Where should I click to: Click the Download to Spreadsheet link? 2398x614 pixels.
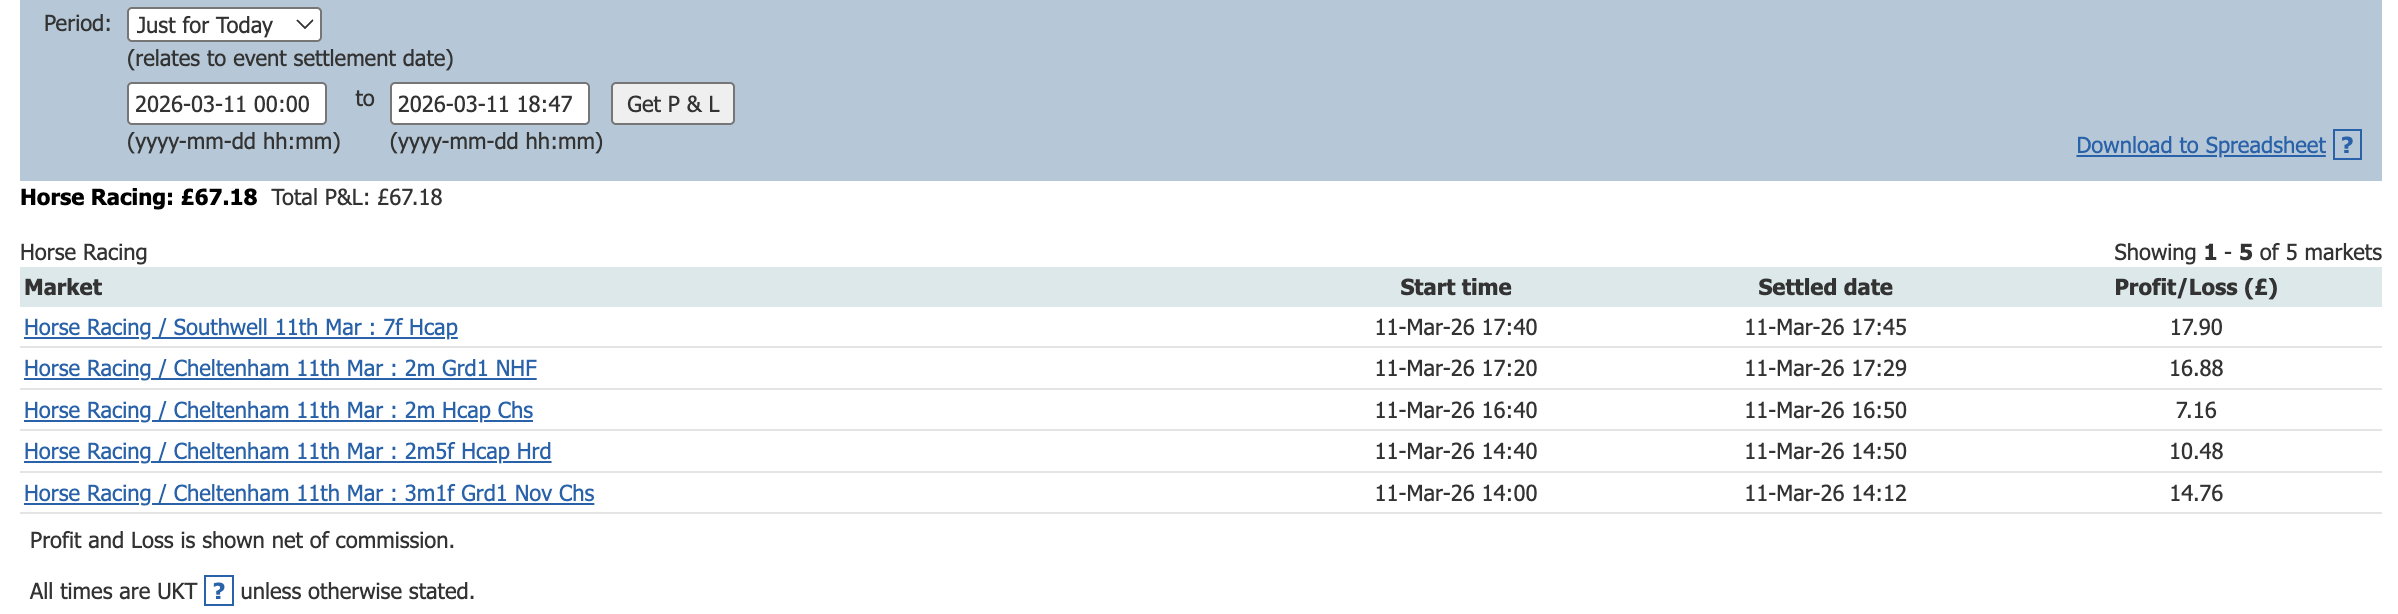(2200, 146)
